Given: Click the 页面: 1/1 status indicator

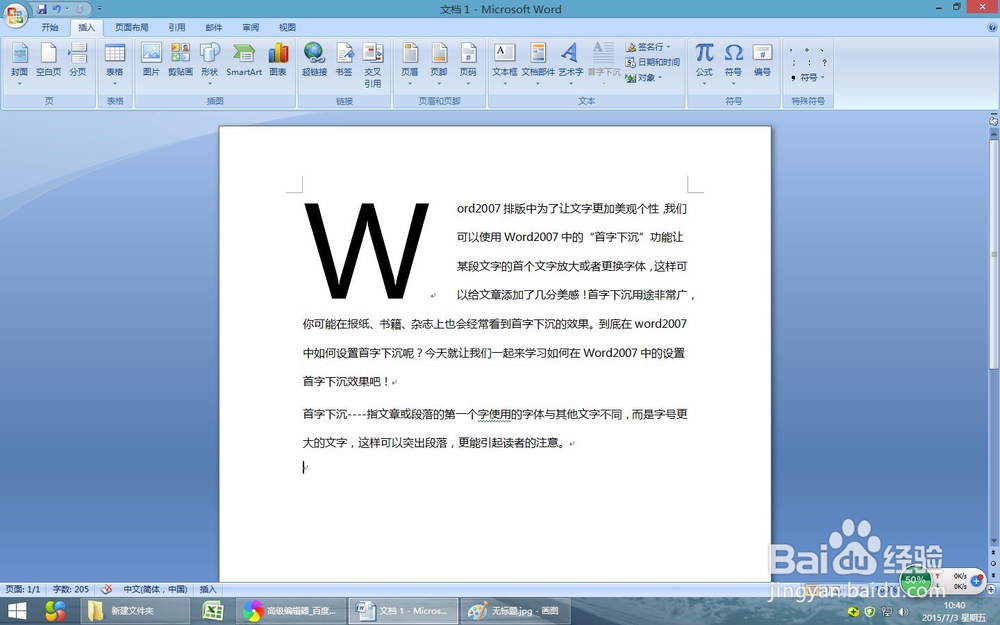Looking at the screenshot, I should [23, 589].
